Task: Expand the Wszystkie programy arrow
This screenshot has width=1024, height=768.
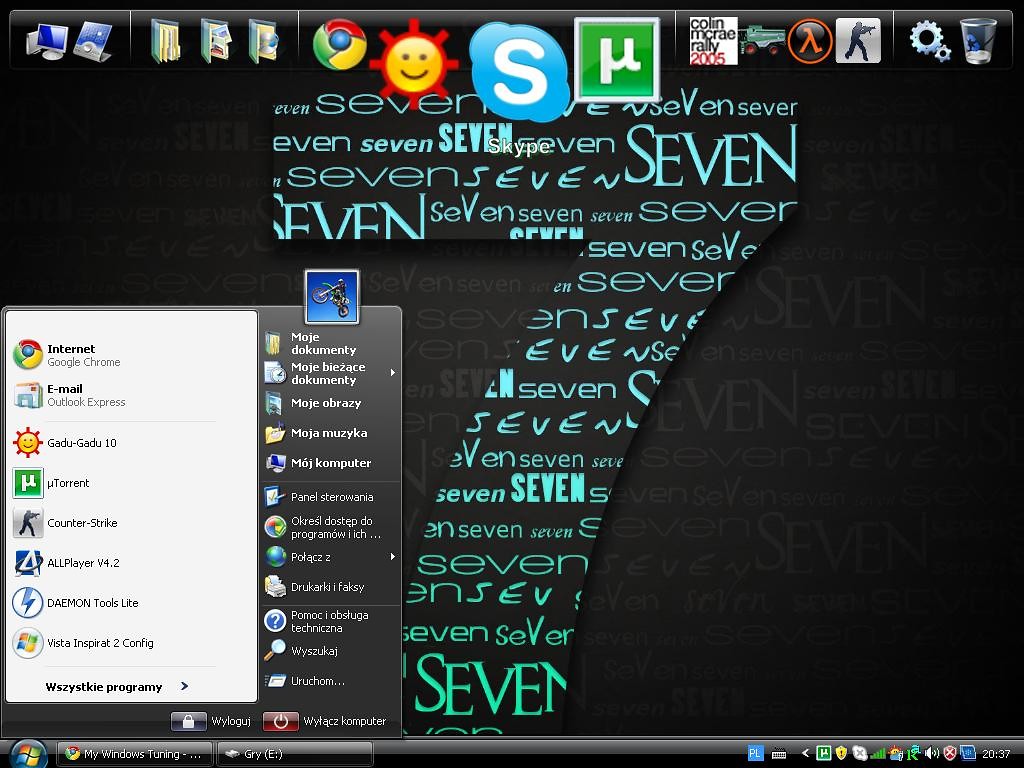Action: [x=184, y=686]
